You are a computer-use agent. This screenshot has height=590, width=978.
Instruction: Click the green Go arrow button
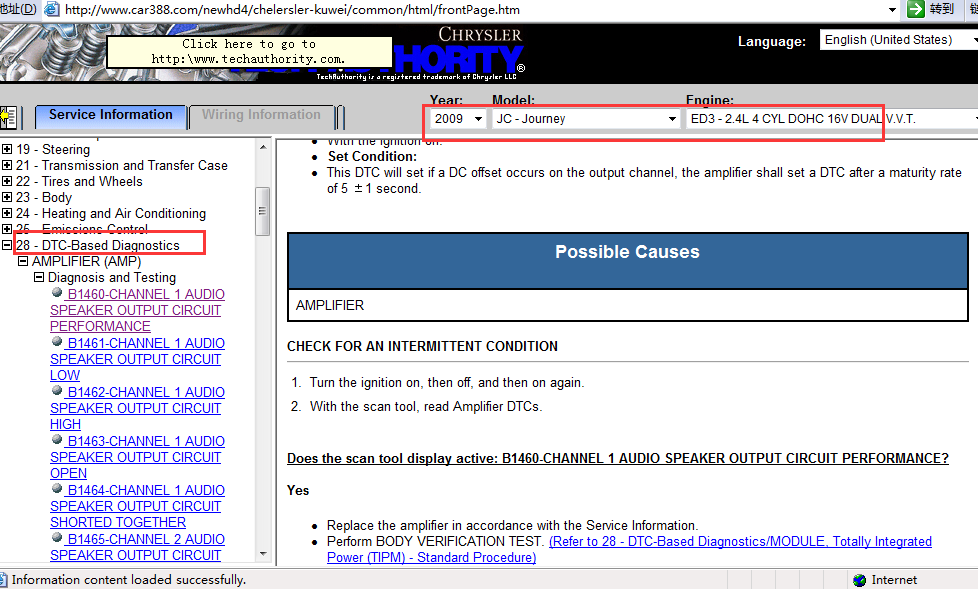[x=916, y=9]
